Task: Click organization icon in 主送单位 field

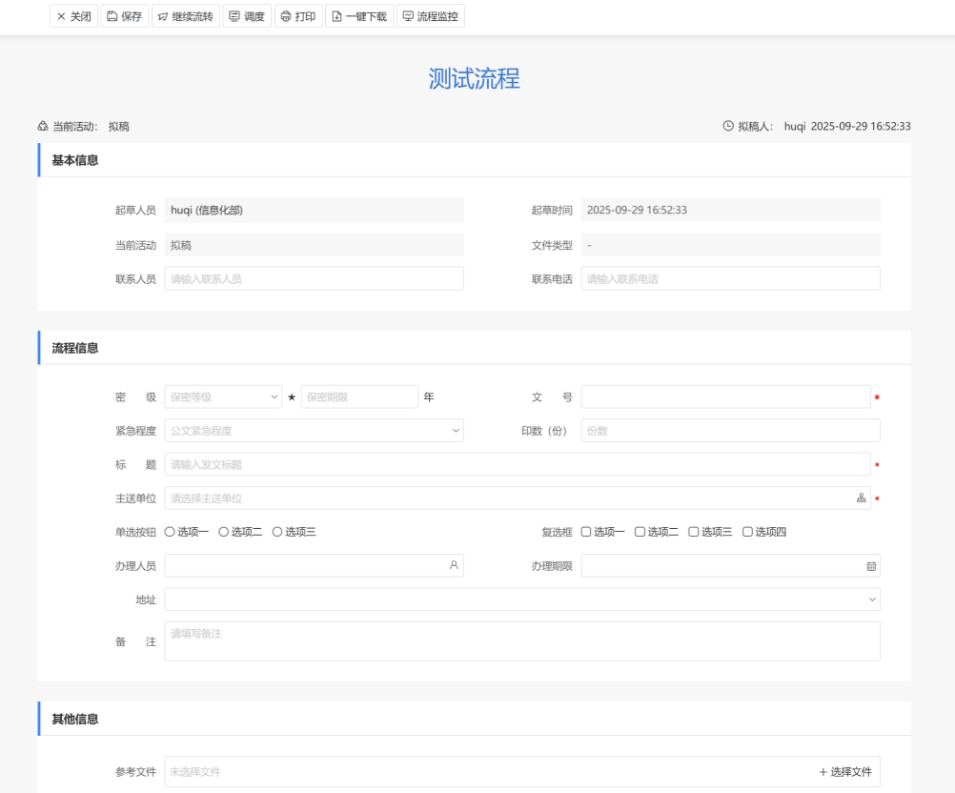Action: (x=861, y=498)
